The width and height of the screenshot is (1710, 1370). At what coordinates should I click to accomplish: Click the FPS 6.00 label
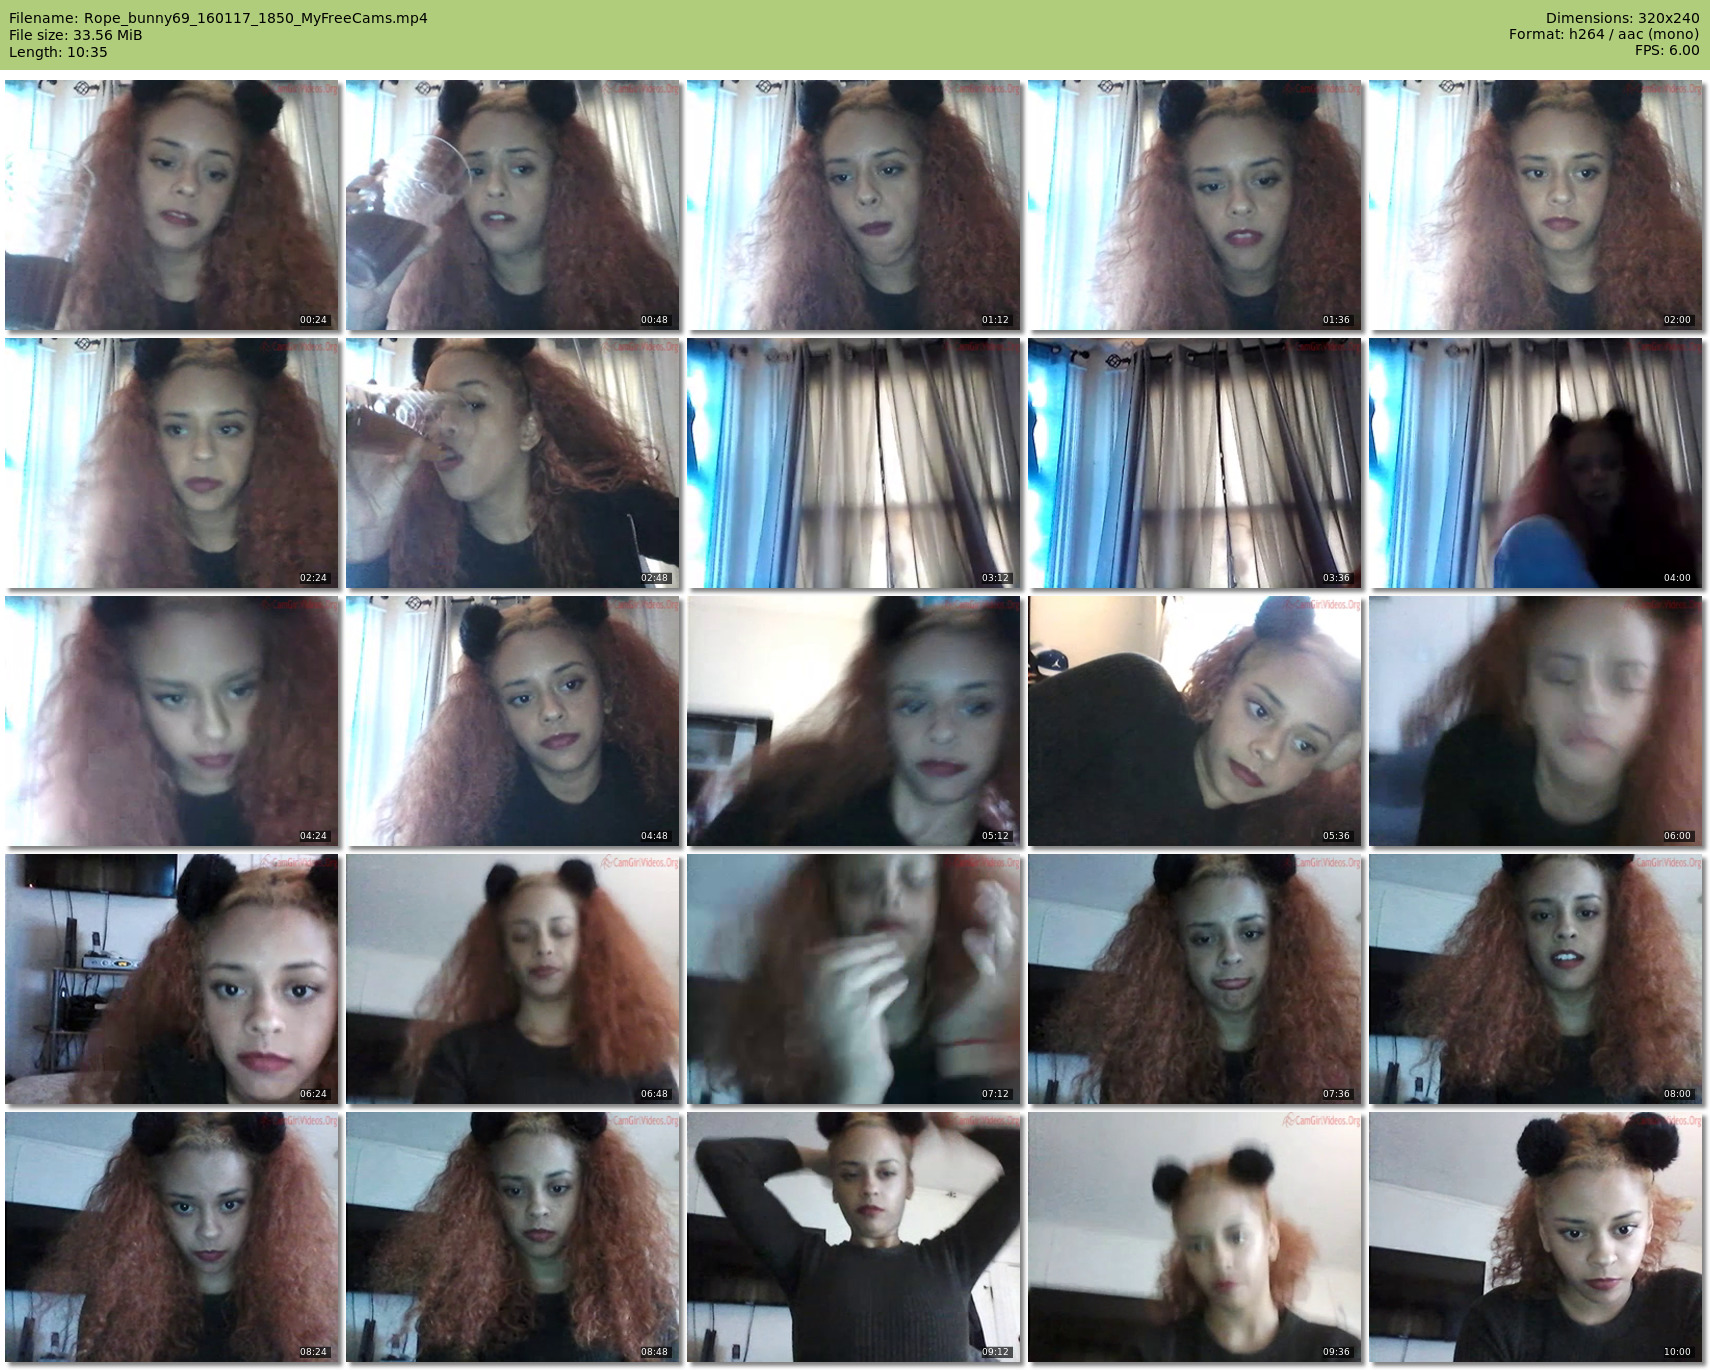click(1666, 50)
